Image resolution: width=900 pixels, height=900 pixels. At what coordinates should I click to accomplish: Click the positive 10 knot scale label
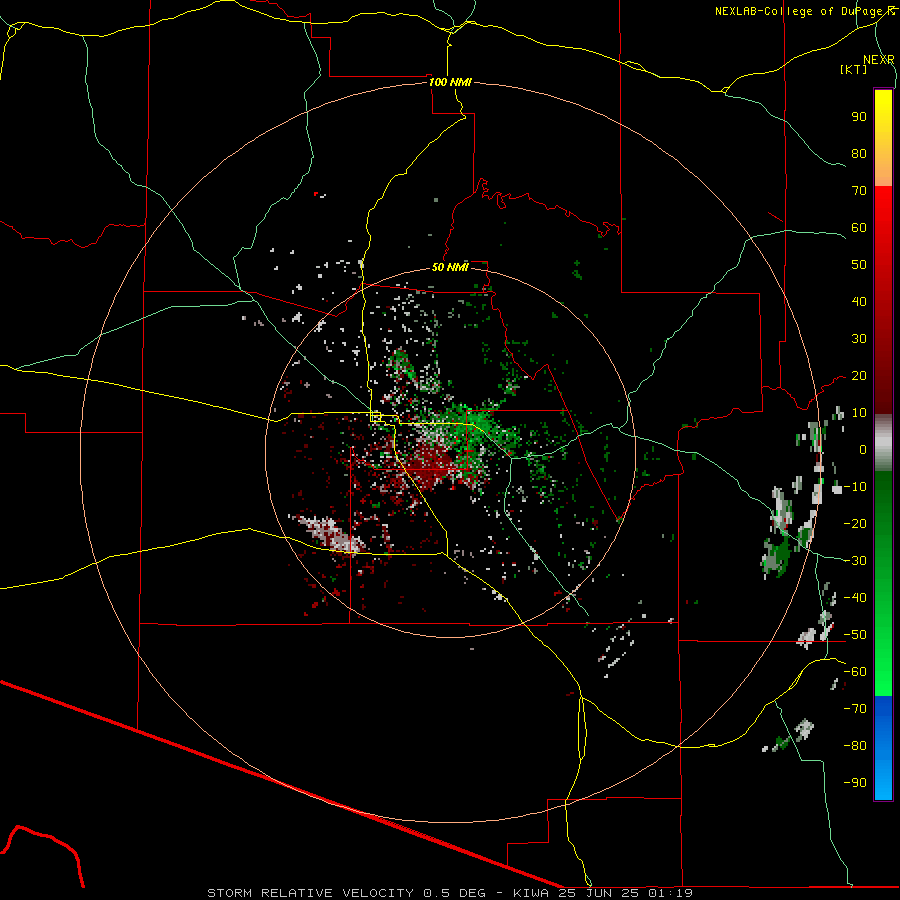(859, 413)
